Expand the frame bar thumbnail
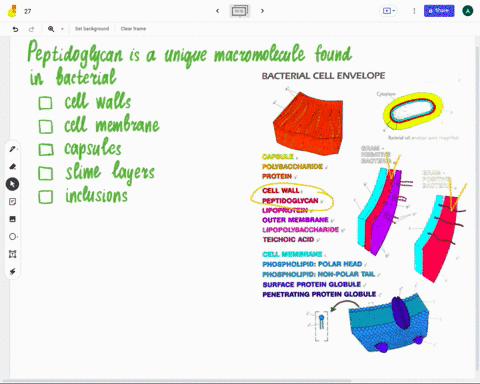The height and width of the screenshot is (384, 480). pyautogui.click(x=240, y=11)
